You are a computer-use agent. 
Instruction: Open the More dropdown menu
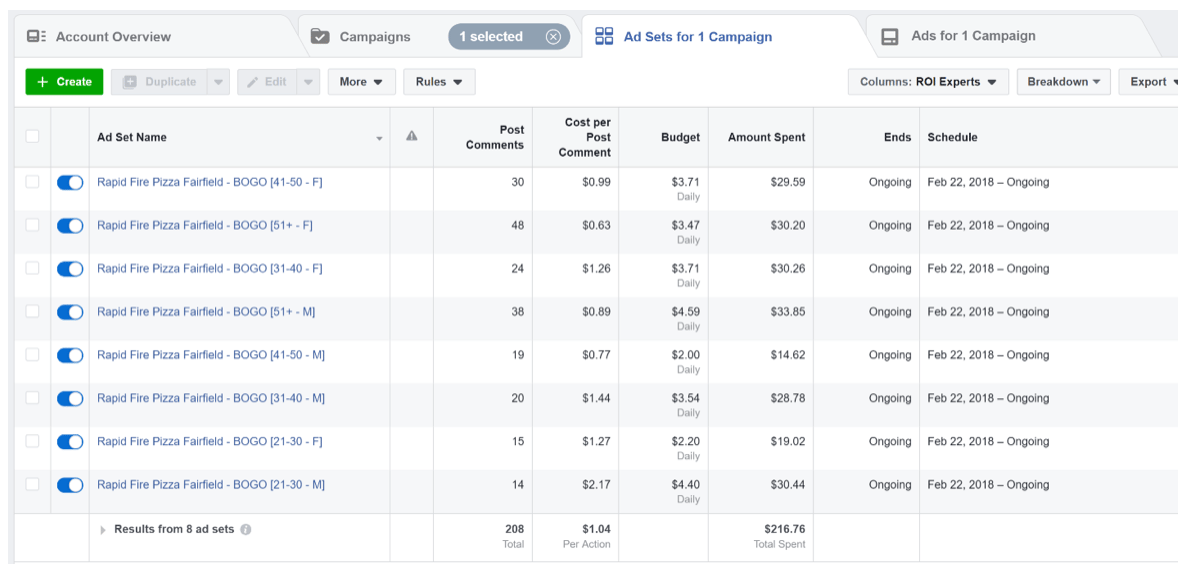pyautogui.click(x=361, y=82)
